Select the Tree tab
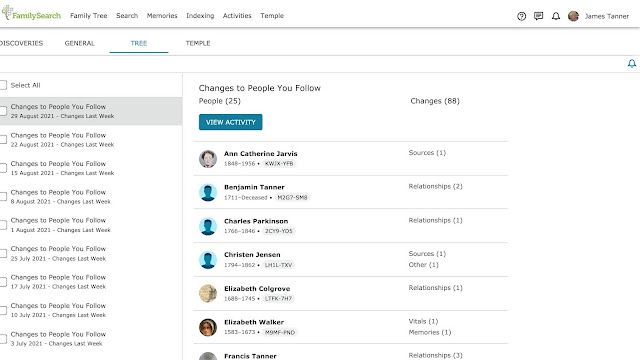Image resolution: width=640 pixels, height=360 pixels. click(139, 43)
